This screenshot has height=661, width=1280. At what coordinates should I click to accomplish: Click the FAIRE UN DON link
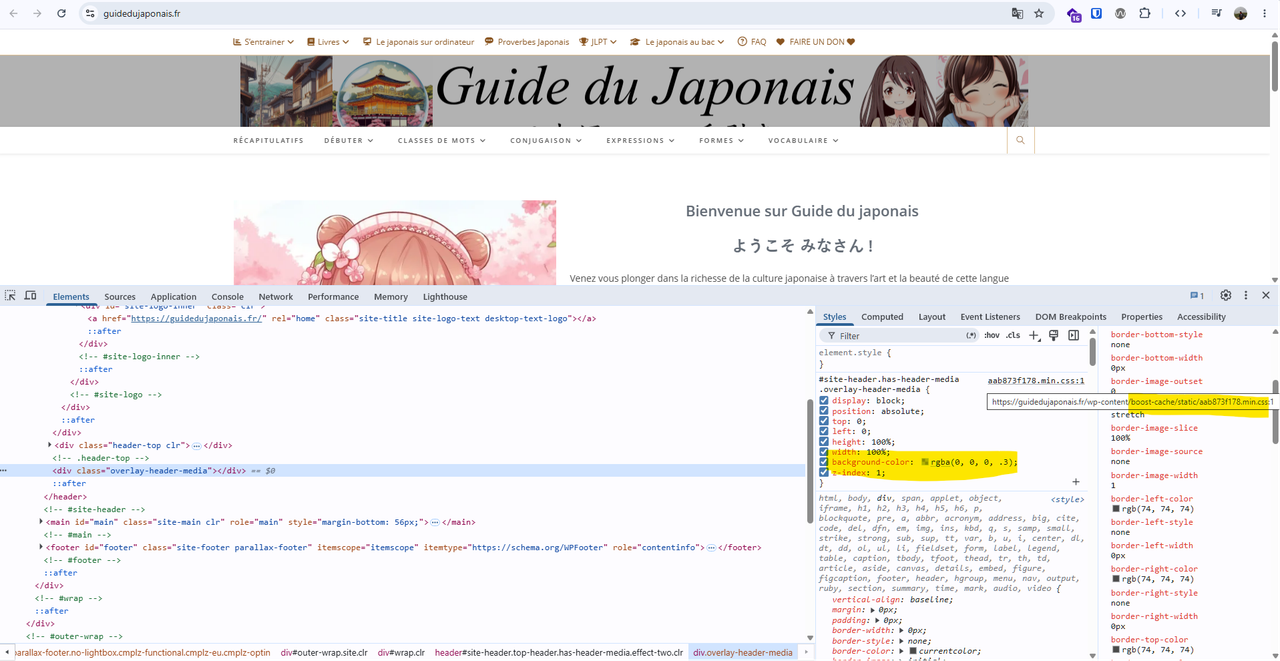point(816,42)
